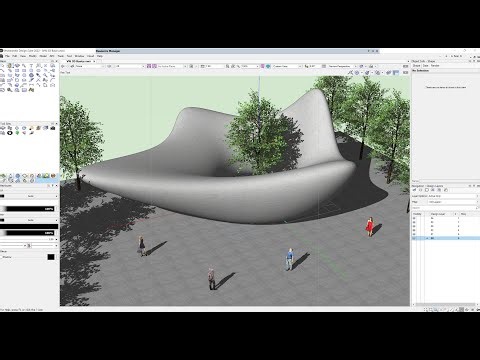Switch to the Render tab in Object Info
This screenshot has width=480, height=360.
click(x=435, y=66)
